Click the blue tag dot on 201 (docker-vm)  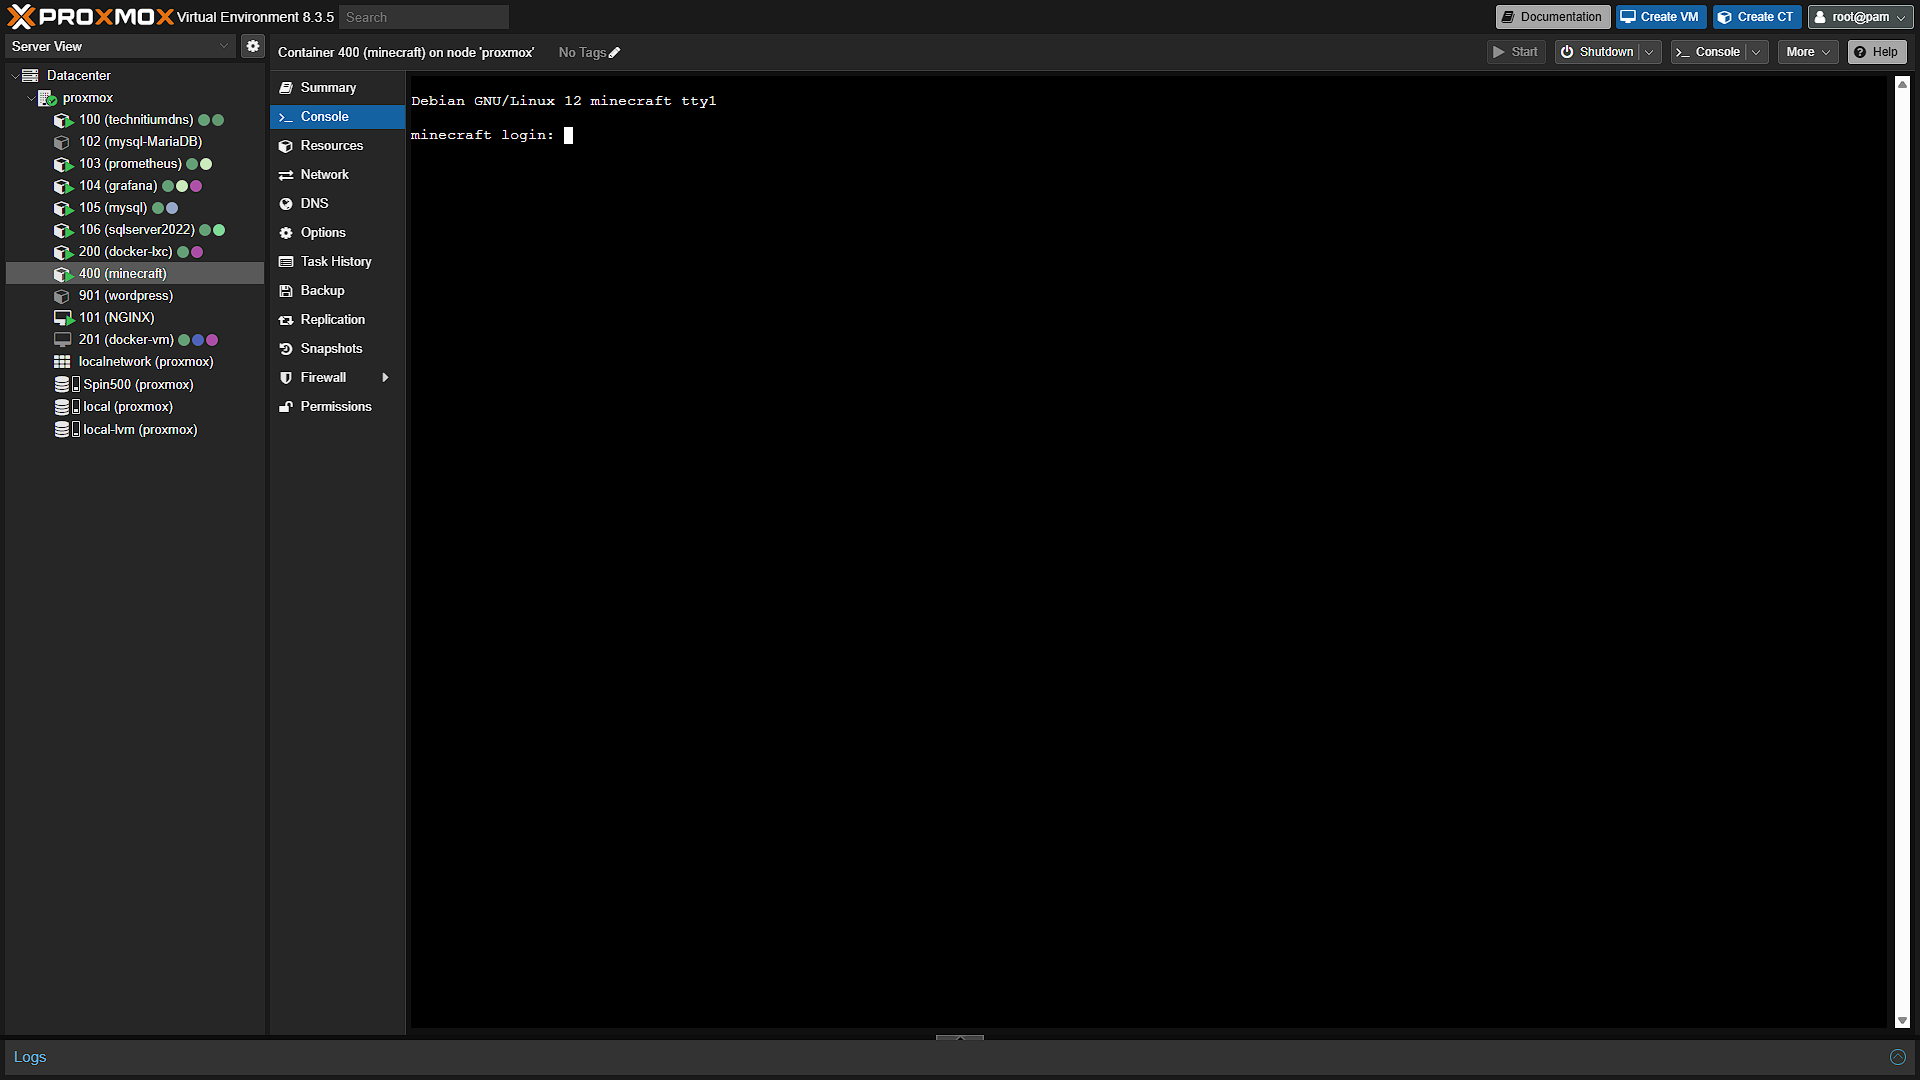tap(198, 340)
